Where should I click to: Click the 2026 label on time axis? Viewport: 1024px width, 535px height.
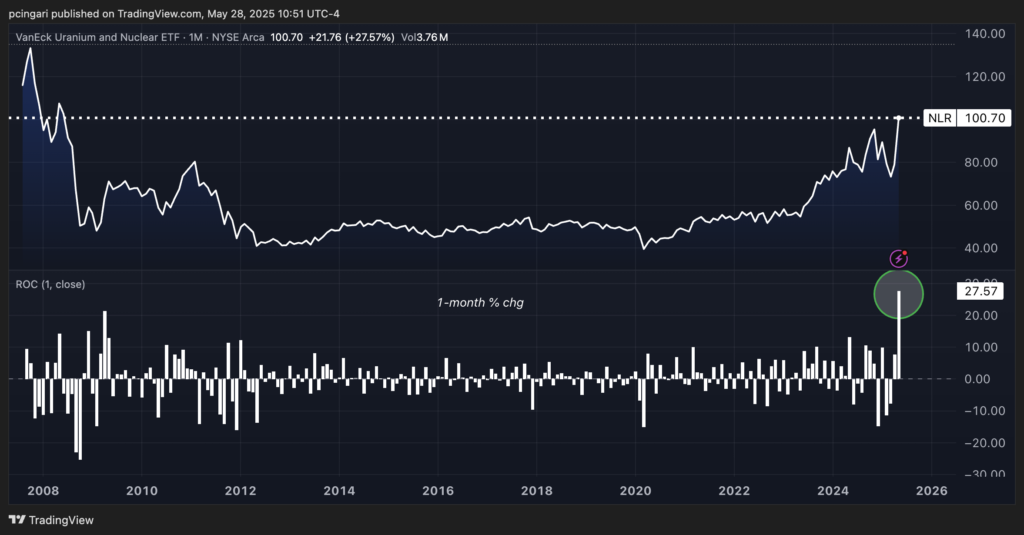tap(931, 491)
